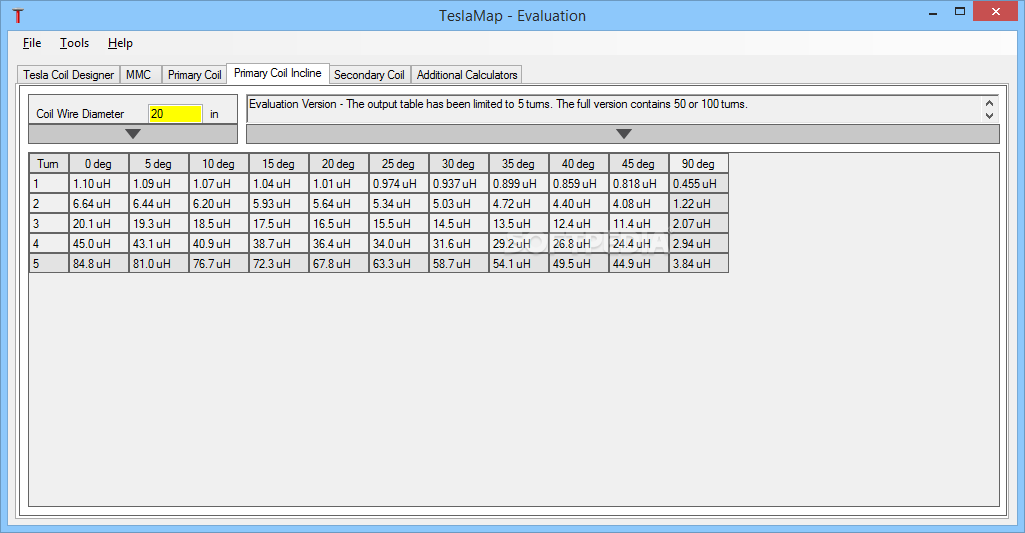1025x533 pixels.
Task: Click the 5 deg column header
Action: (x=159, y=163)
